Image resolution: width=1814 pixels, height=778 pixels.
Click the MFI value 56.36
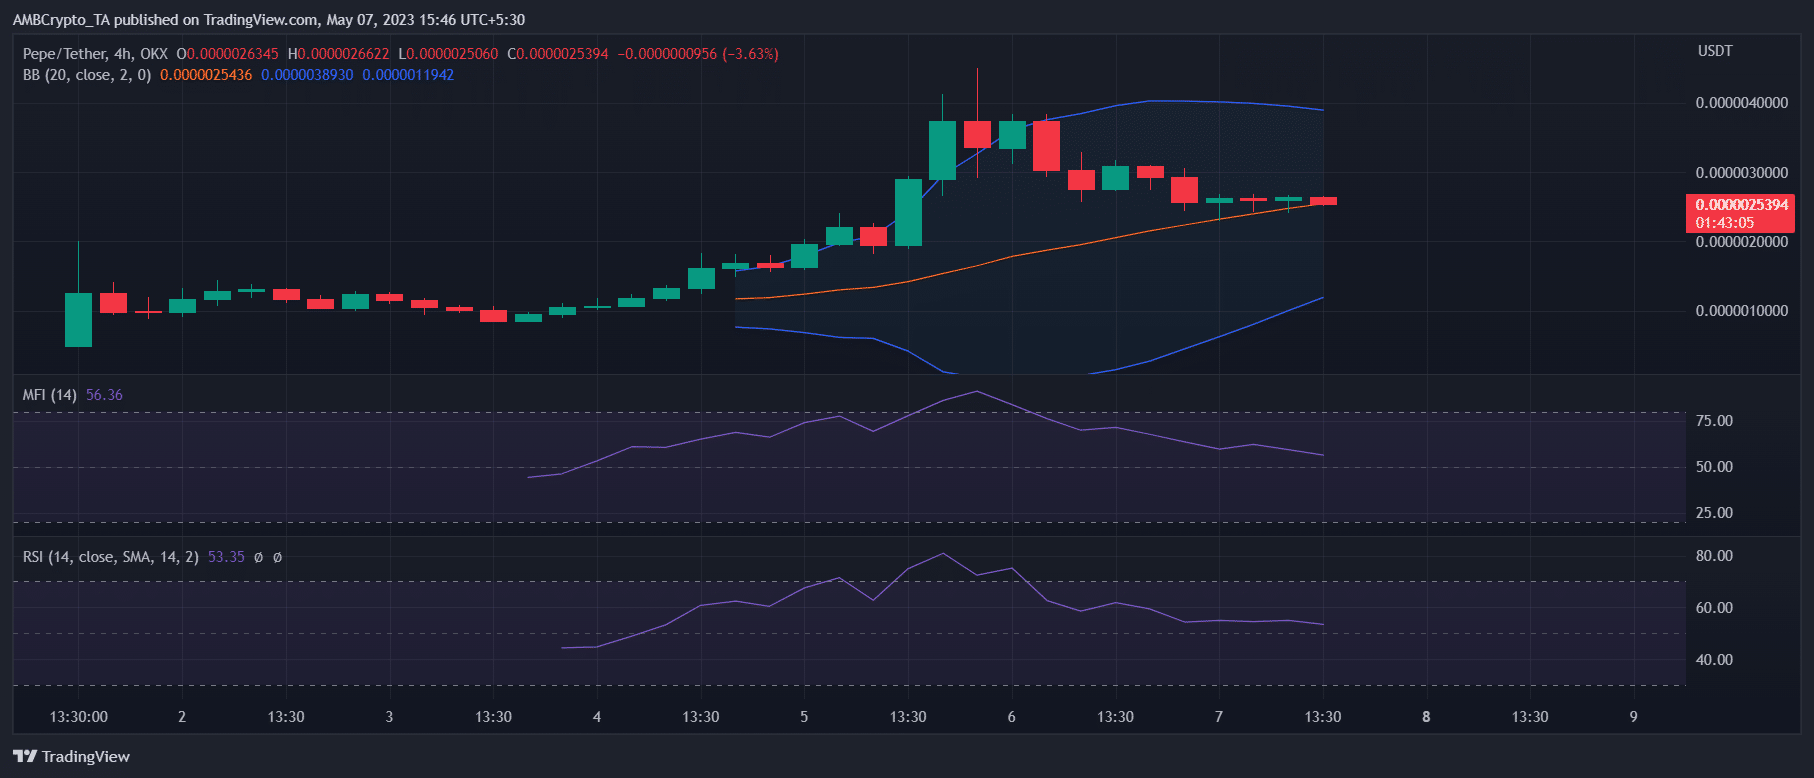point(104,395)
